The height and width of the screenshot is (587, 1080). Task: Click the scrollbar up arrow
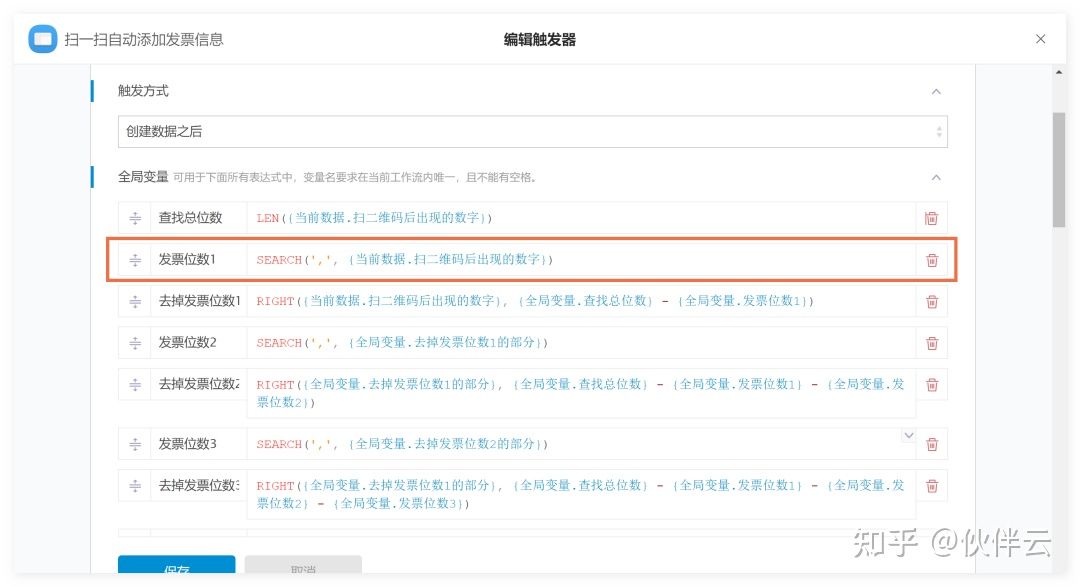(x=1059, y=72)
